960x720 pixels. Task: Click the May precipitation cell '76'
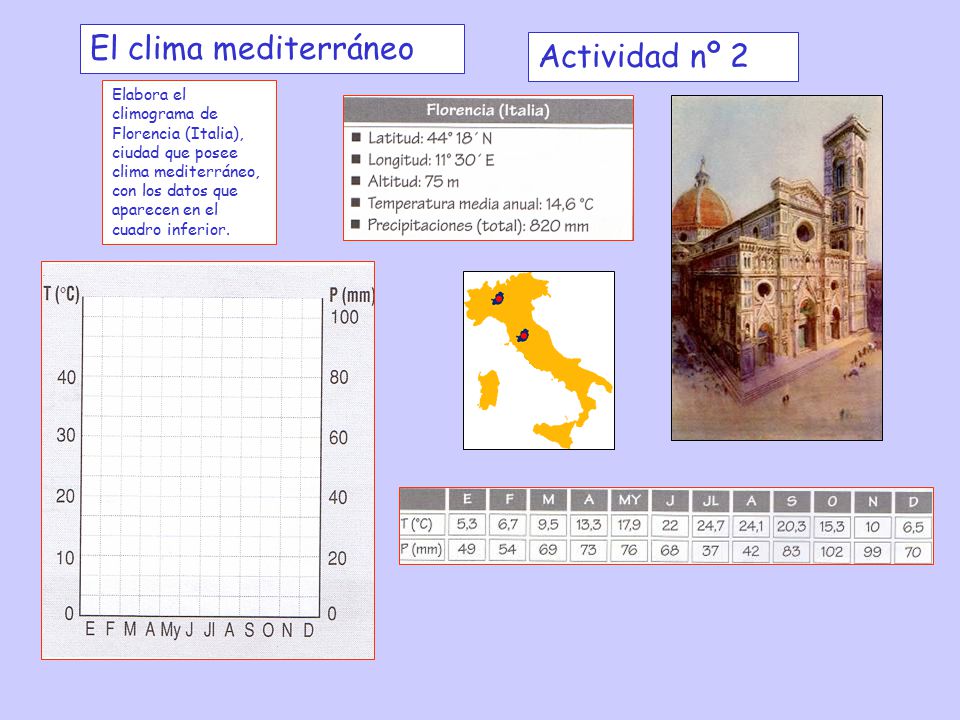pos(629,550)
